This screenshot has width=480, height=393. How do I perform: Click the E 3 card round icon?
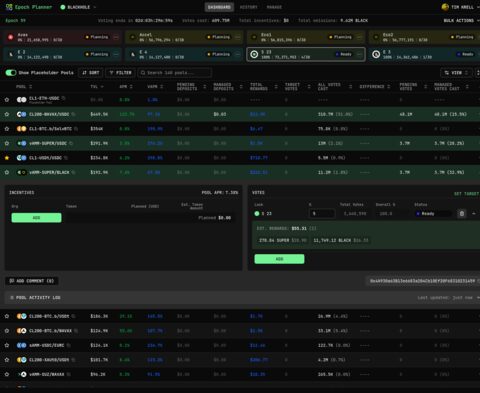point(376,54)
